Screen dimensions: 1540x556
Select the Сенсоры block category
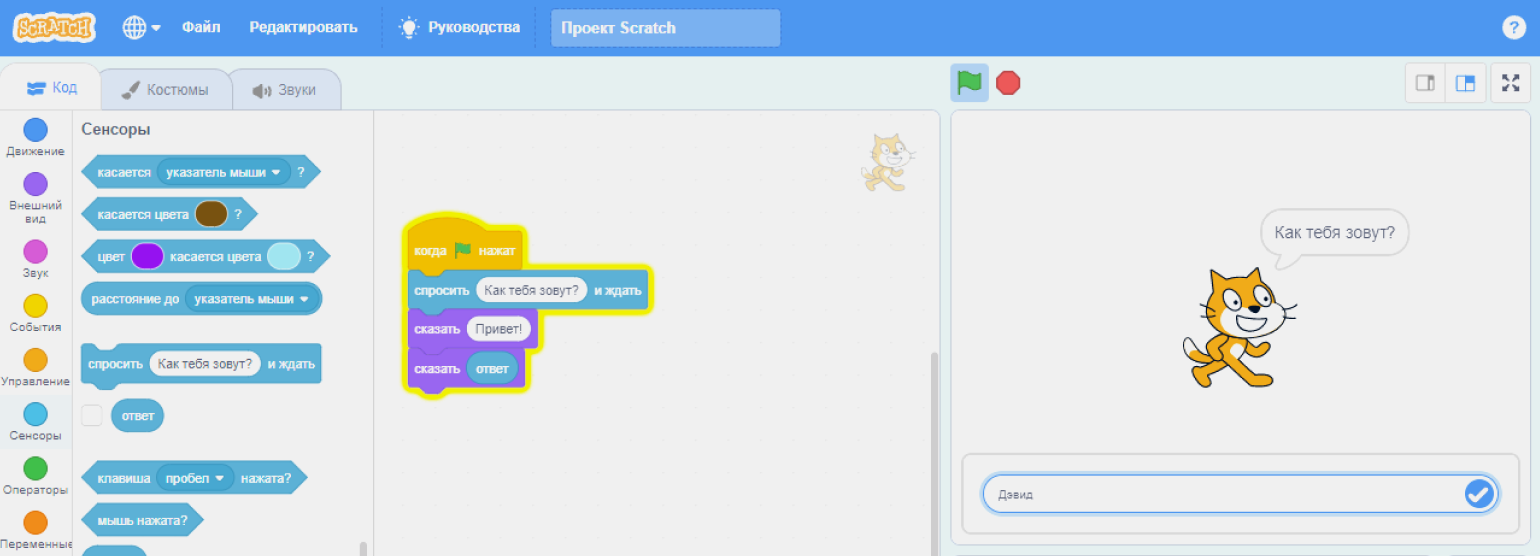pos(35,422)
